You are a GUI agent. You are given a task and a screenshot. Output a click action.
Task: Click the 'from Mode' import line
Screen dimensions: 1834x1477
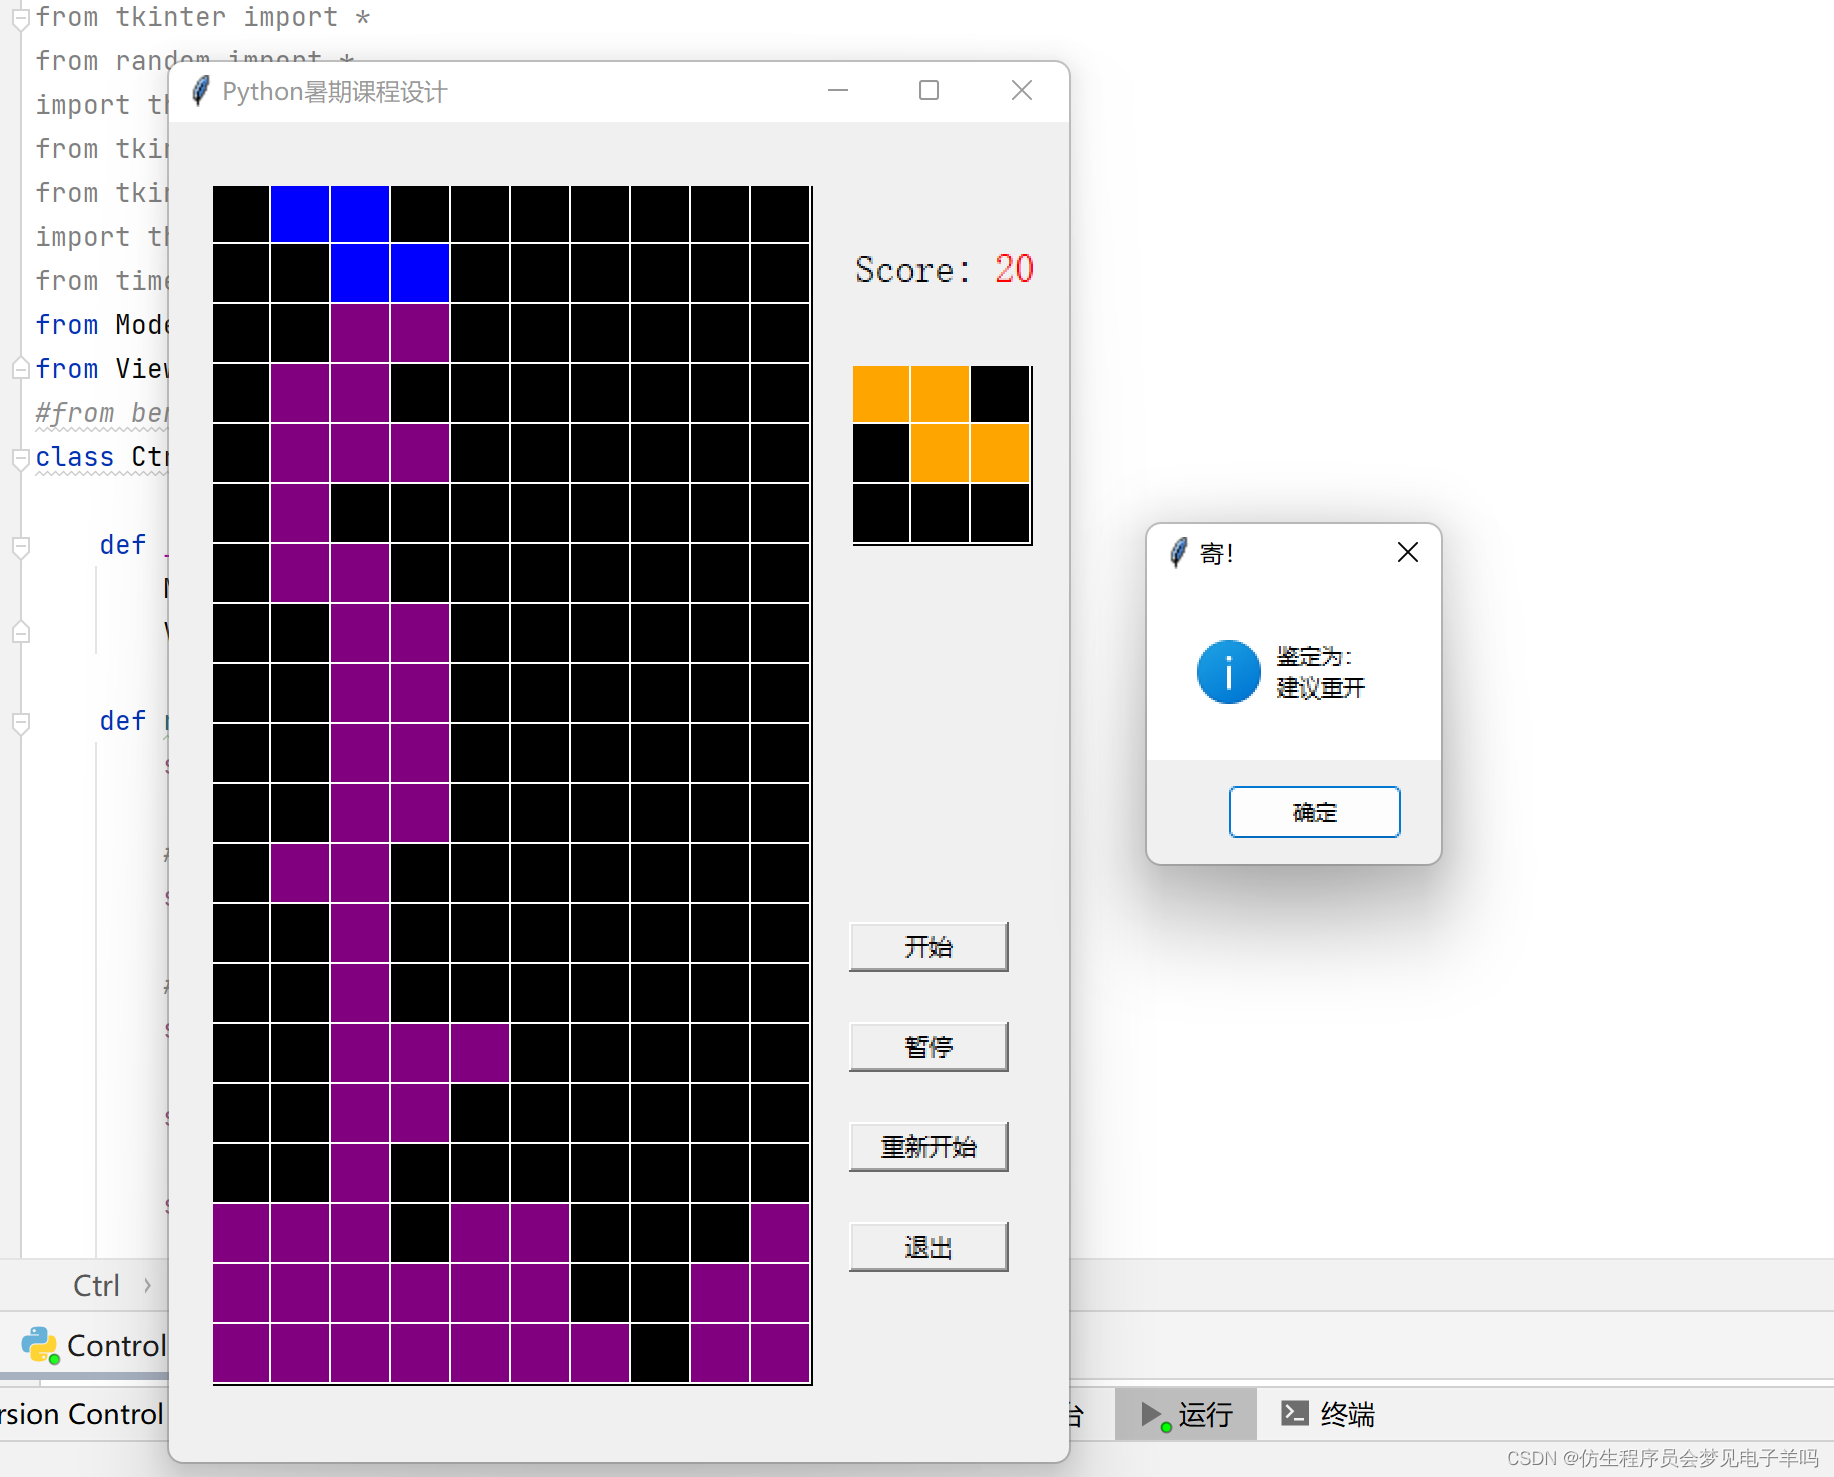(102, 325)
